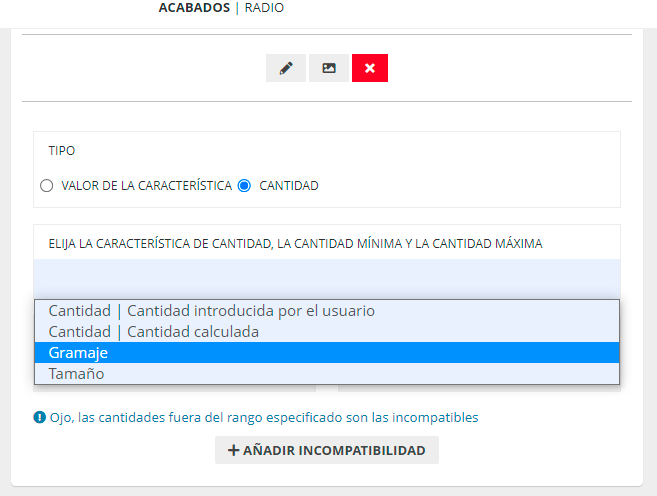Choose Cantidad introducida por el usuario option
Viewport: 657px width, 496px height.
pyautogui.click(x=211, y=311)
